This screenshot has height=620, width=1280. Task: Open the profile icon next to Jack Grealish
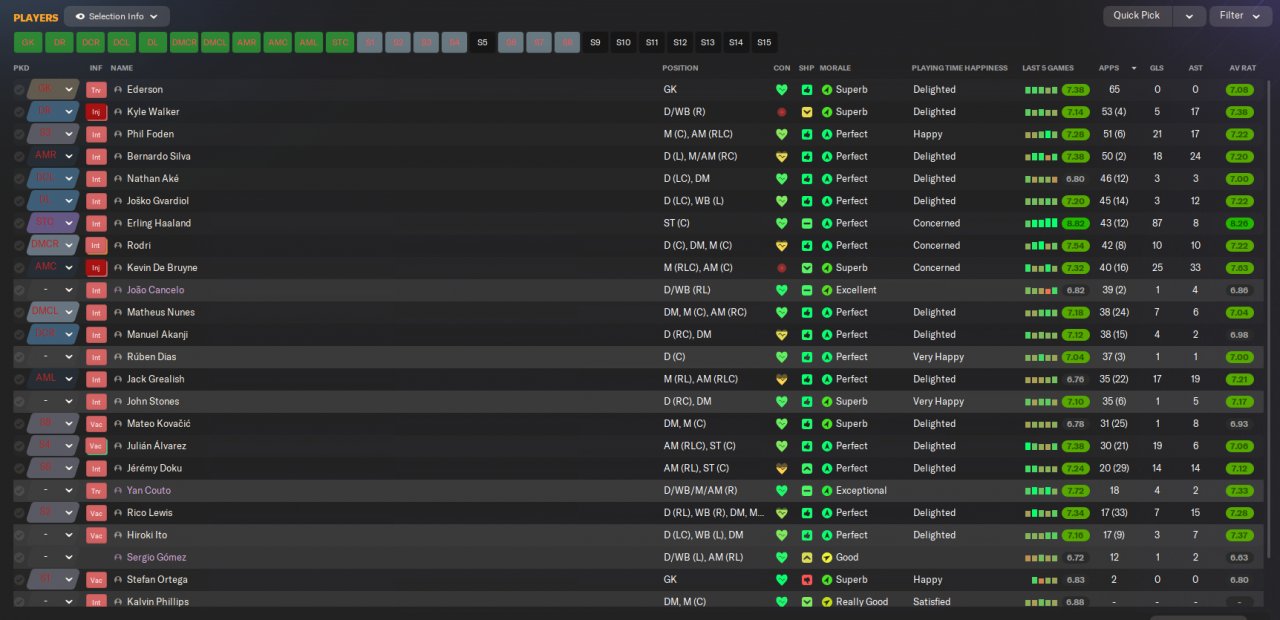(118, 379)
